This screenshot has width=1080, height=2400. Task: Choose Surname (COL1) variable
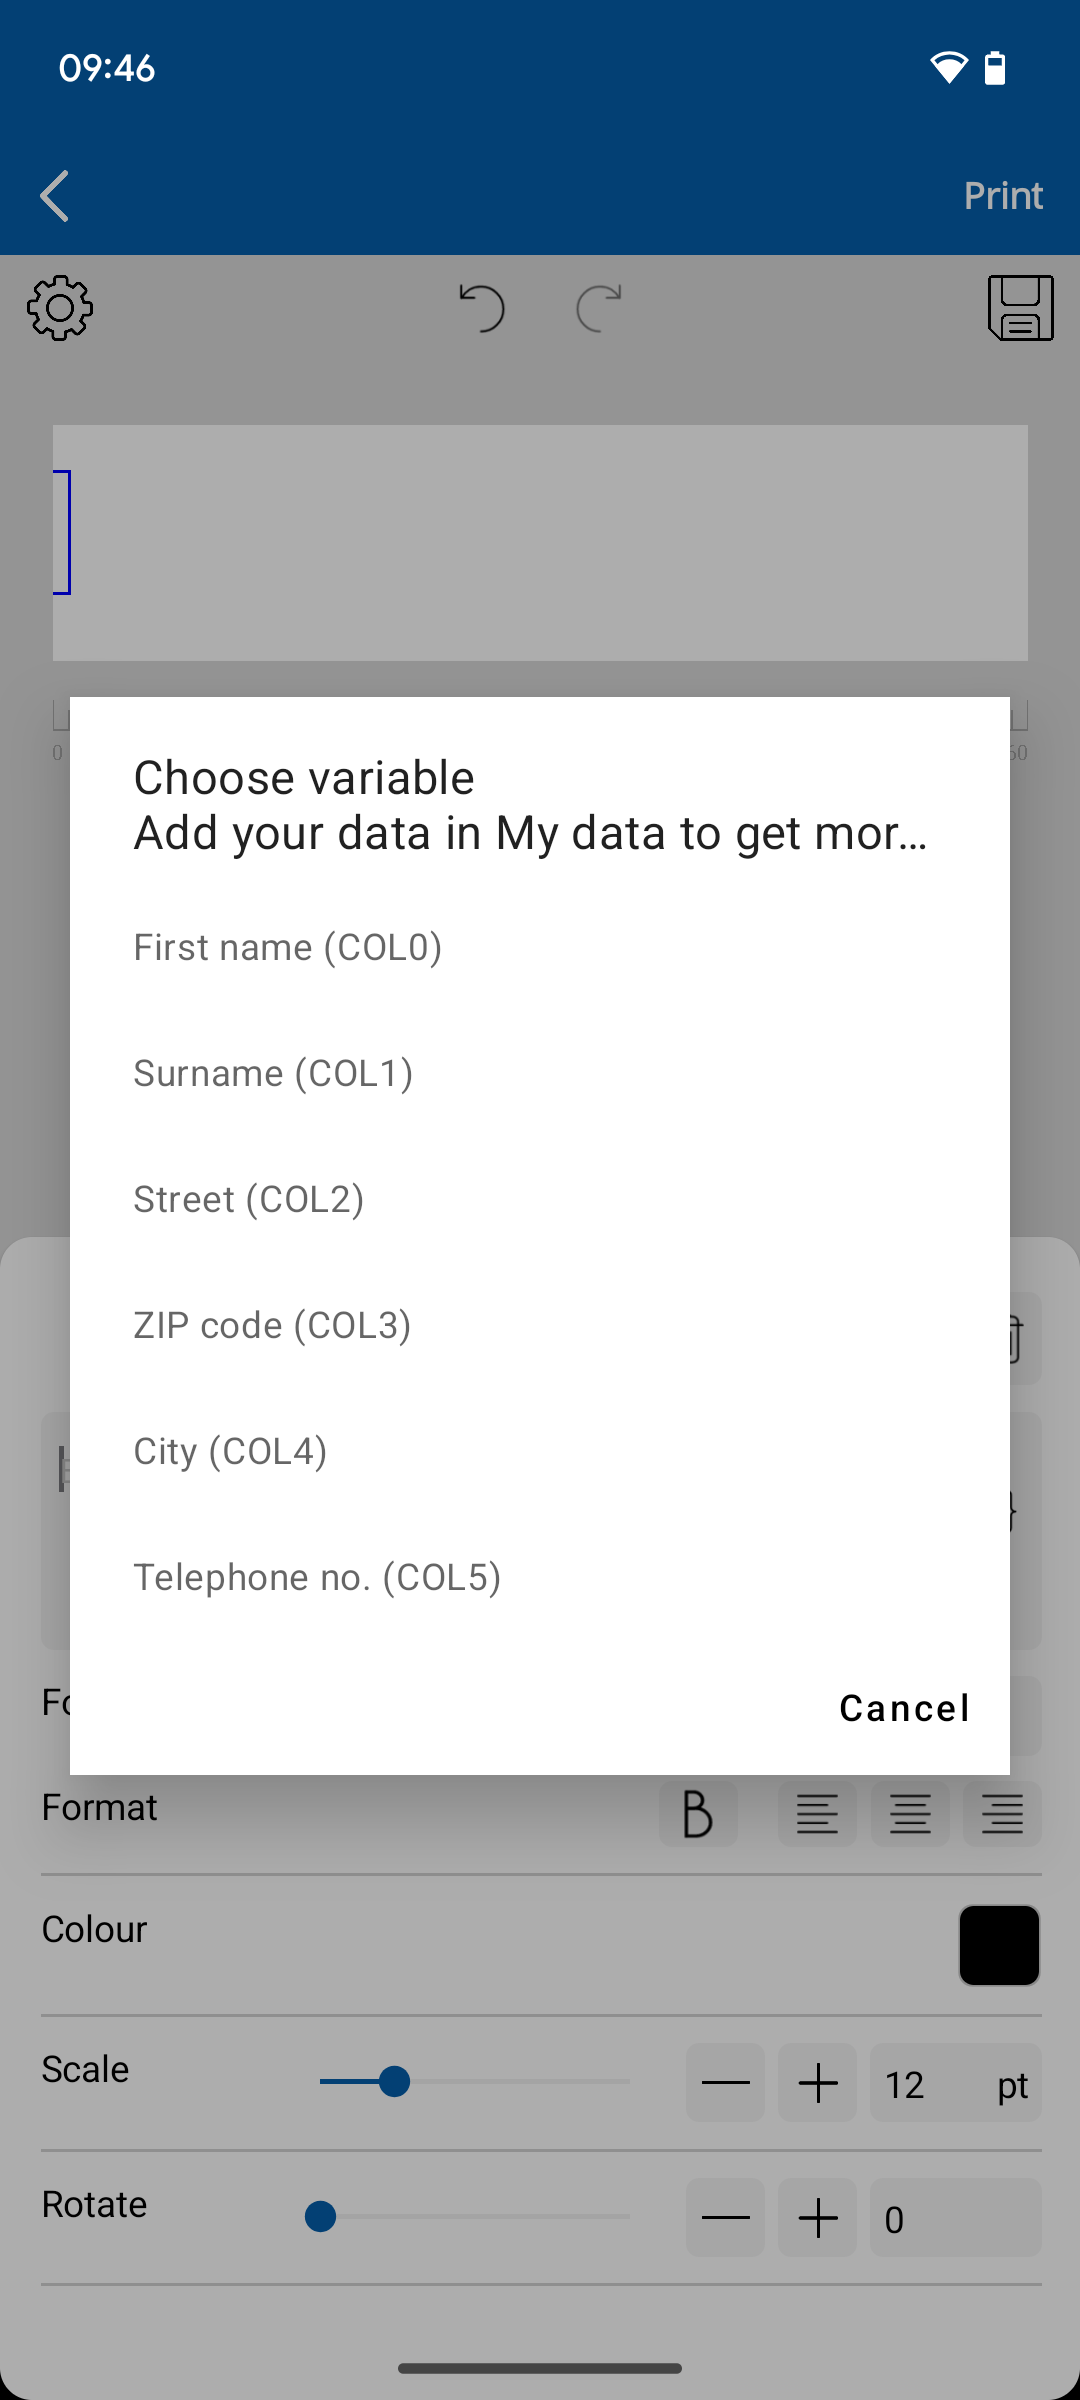point(274,1073)
